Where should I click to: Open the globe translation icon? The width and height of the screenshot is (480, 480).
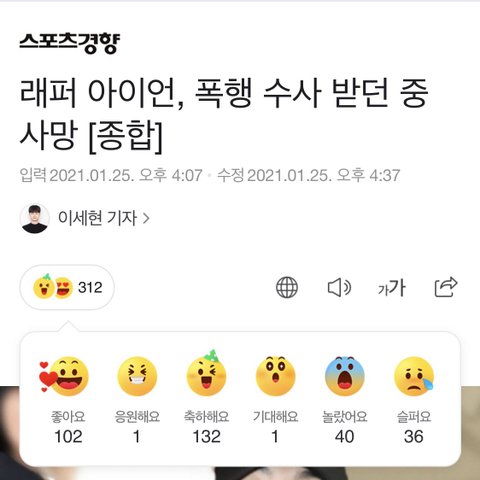coord(287,287)
